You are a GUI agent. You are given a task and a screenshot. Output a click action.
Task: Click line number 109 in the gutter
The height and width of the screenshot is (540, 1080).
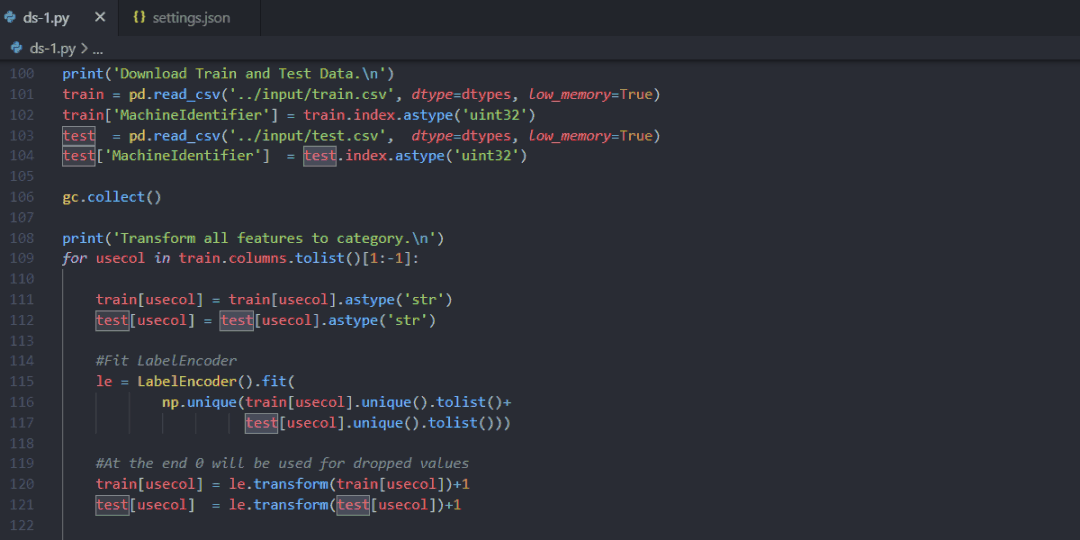[x=22, y=259]
